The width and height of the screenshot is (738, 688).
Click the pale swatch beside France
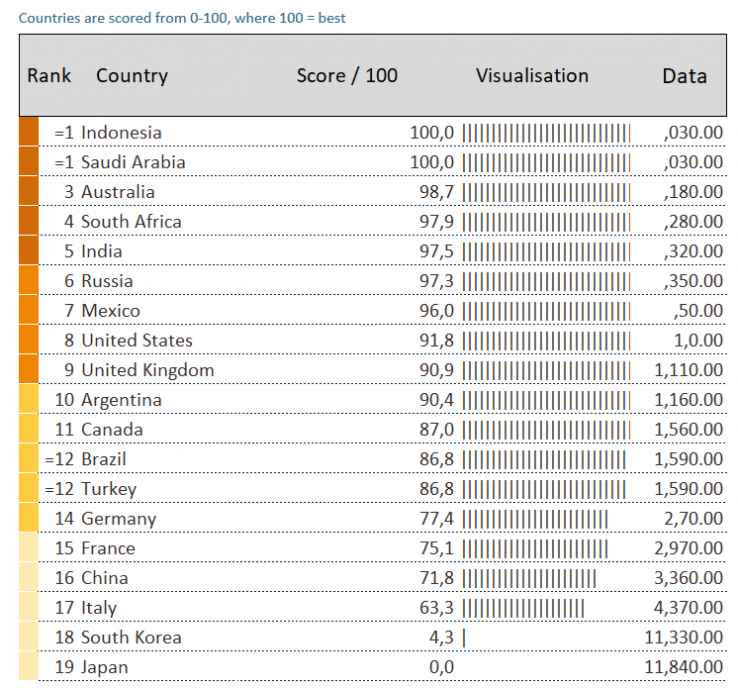tap(29, 548)
